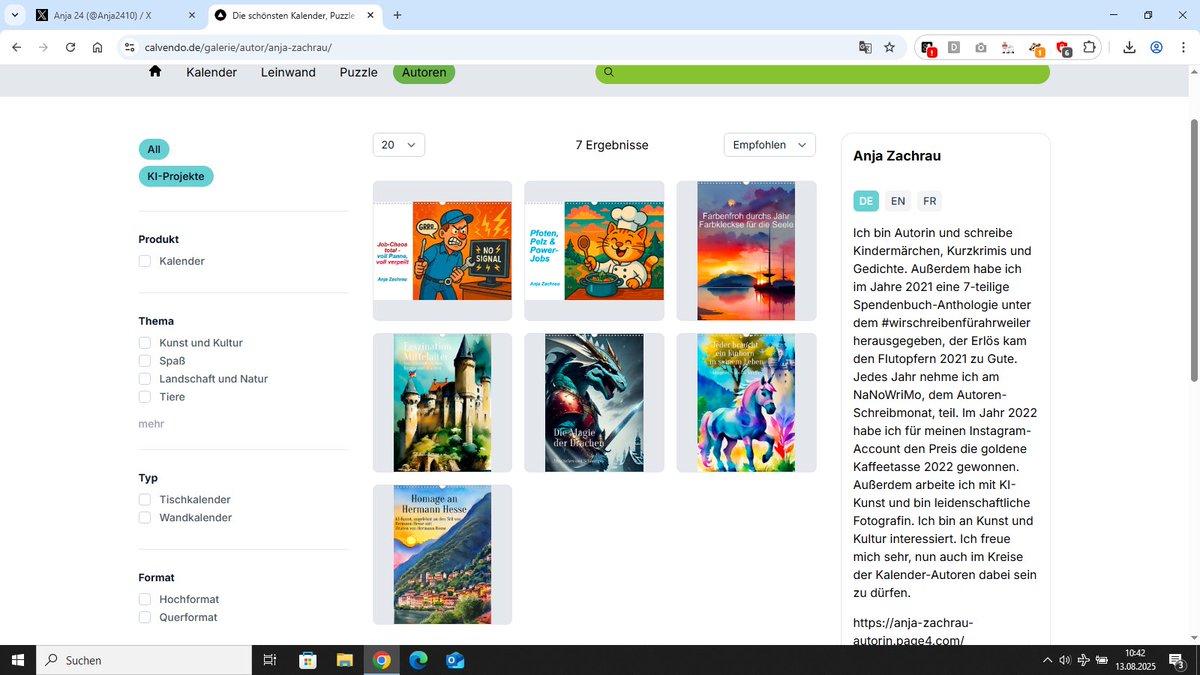Screen dimensions: 1200x675
Task: Open the Job-Chaos total calendar thumbnail
Action: [x=442, y=251]
